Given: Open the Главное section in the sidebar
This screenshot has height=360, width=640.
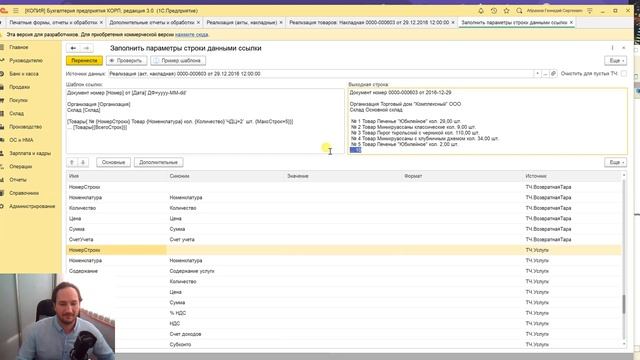Looking at the screenshot, I should click(x=19, y=47).
